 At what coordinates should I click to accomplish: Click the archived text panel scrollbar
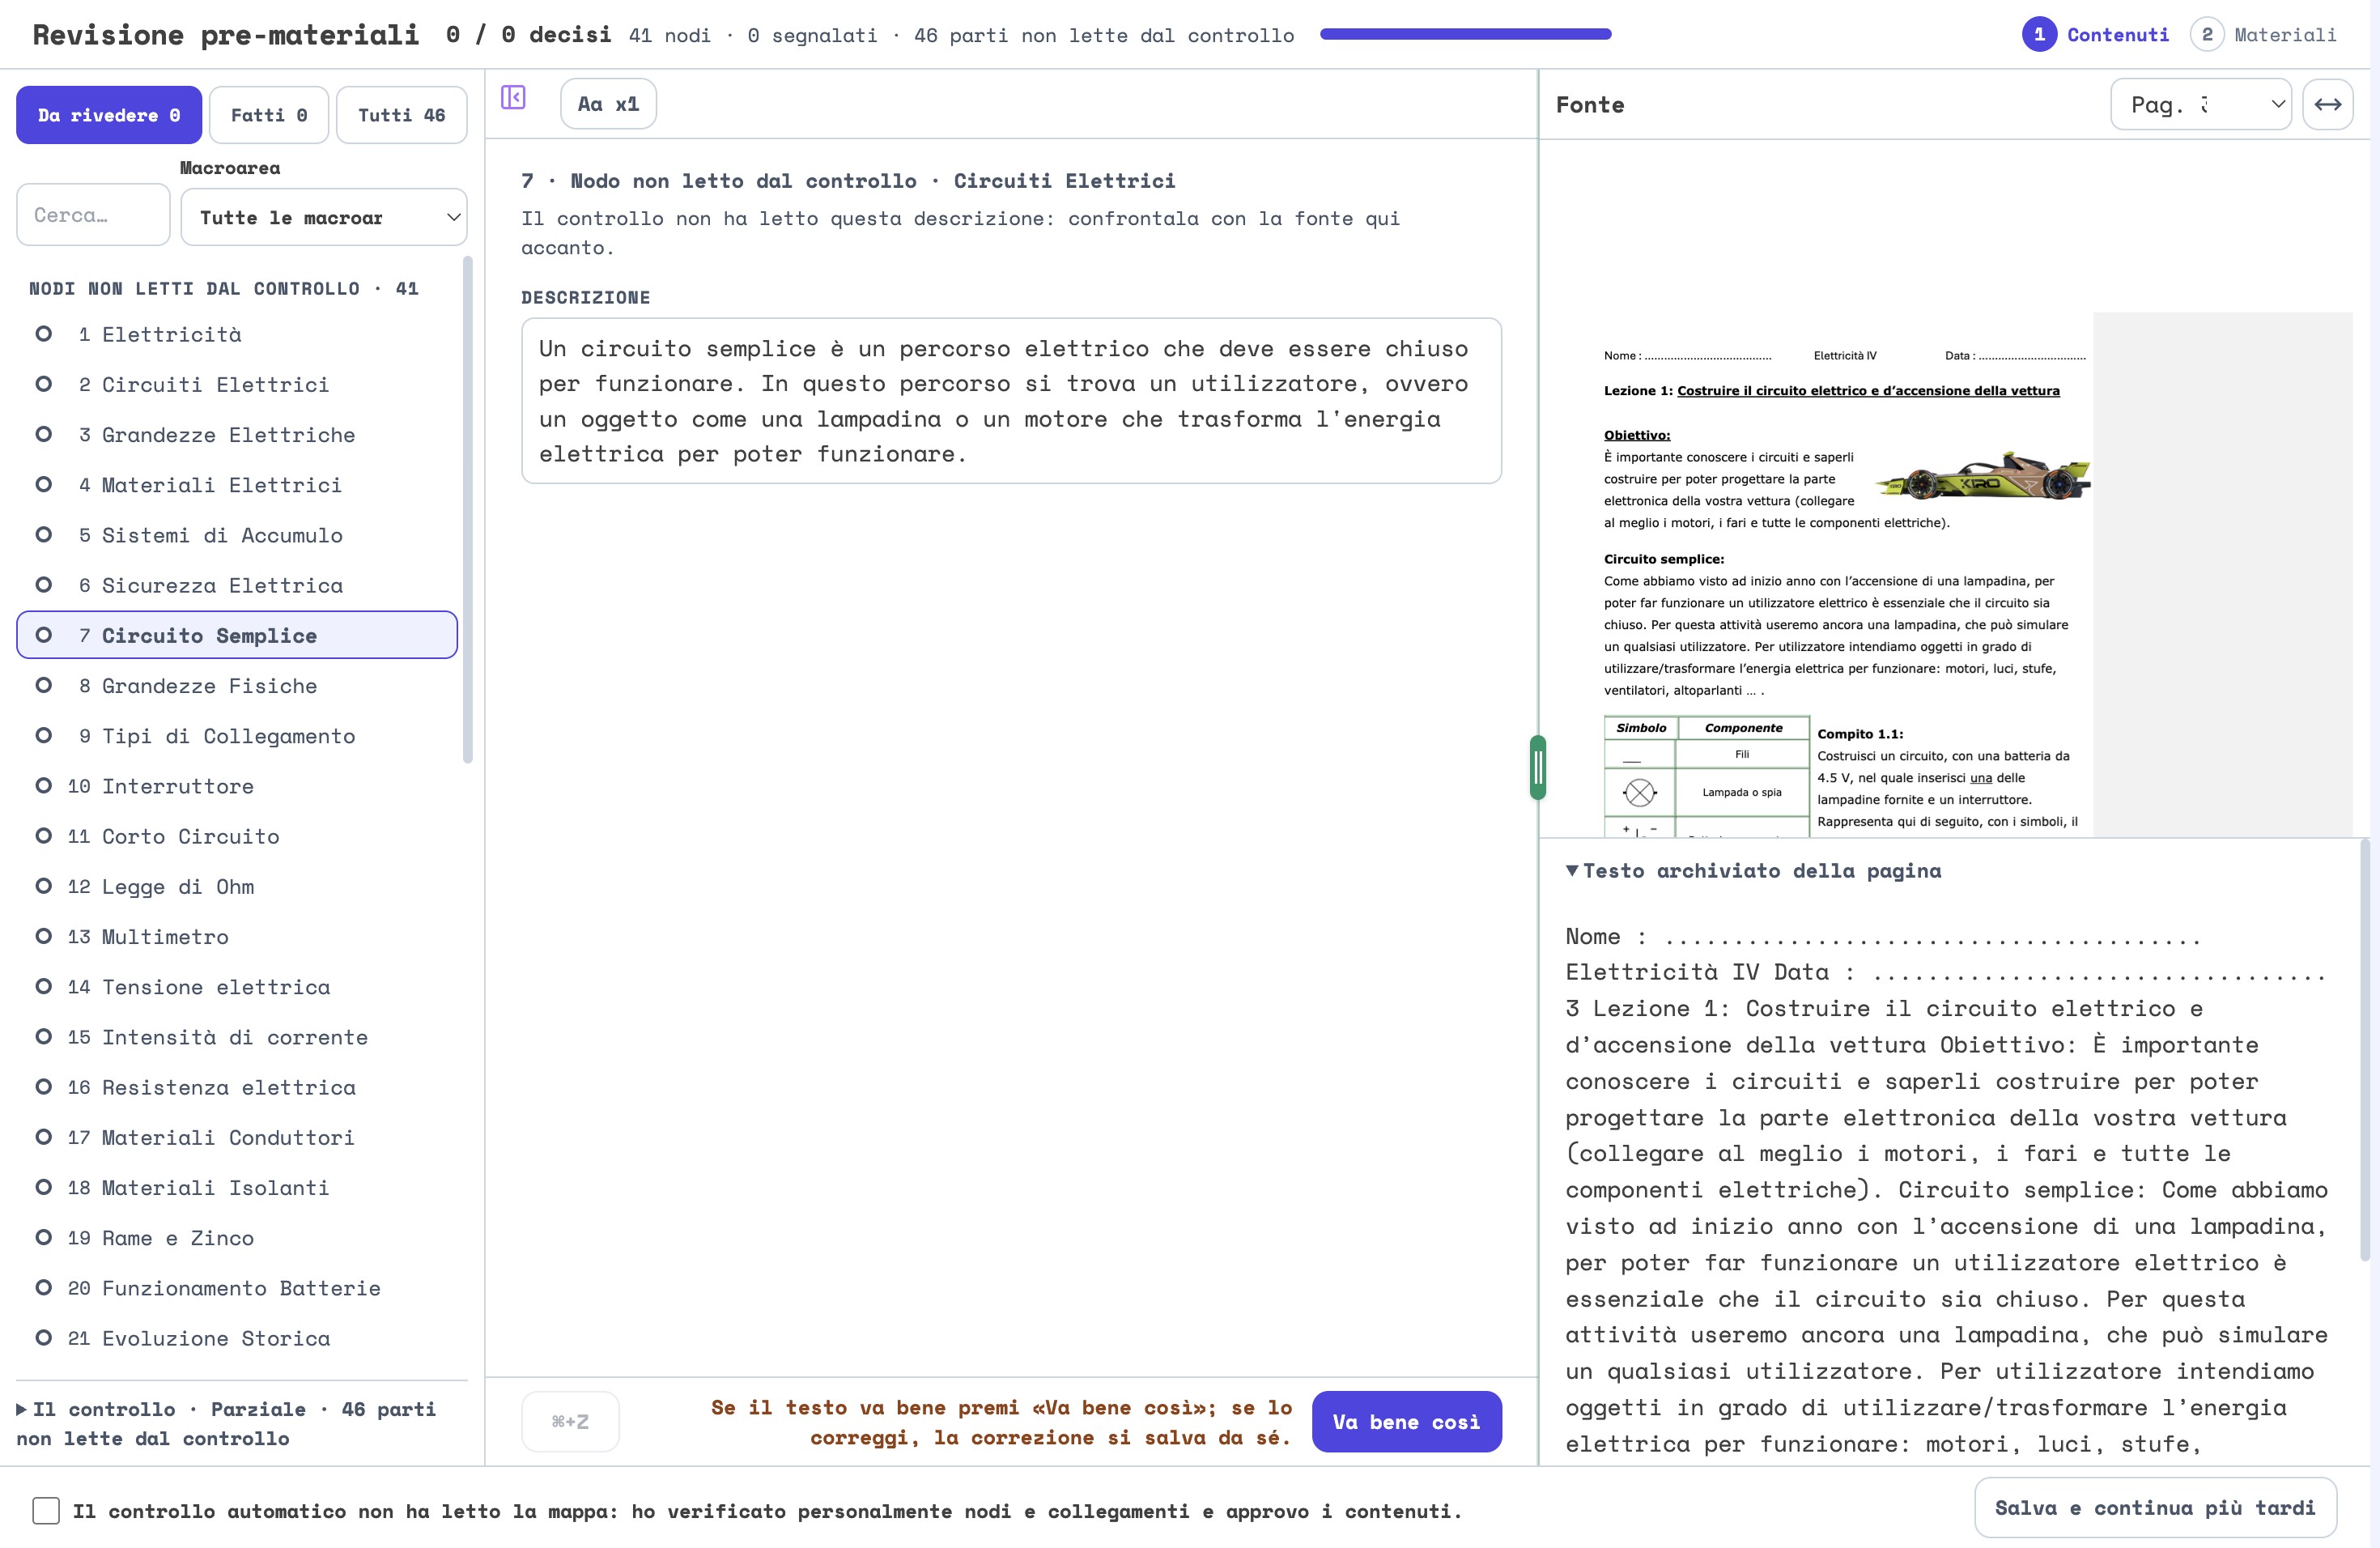2364,1050
